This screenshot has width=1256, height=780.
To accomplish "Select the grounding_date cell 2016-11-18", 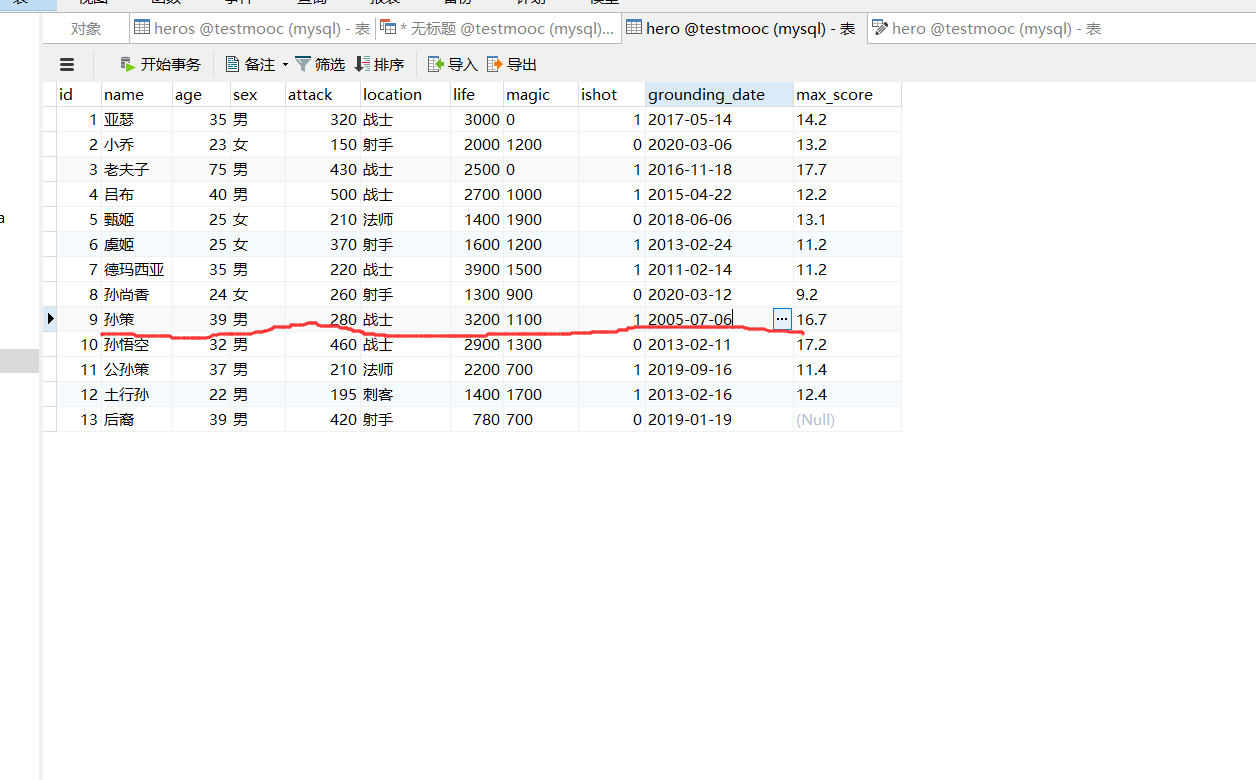I will click(719, 169).
